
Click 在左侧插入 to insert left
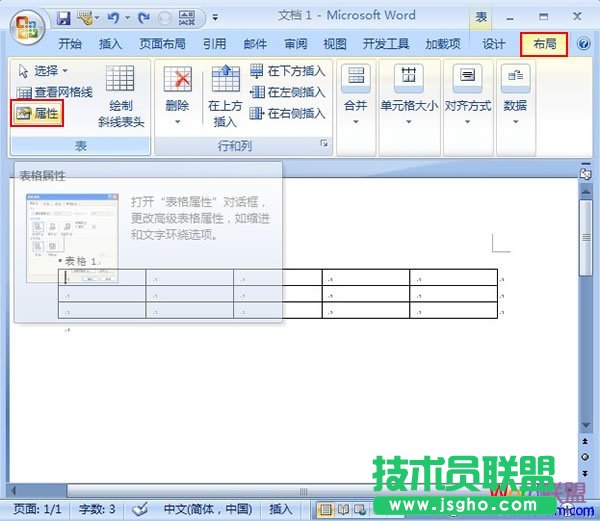pyautogui.click(x=287, y=92)
